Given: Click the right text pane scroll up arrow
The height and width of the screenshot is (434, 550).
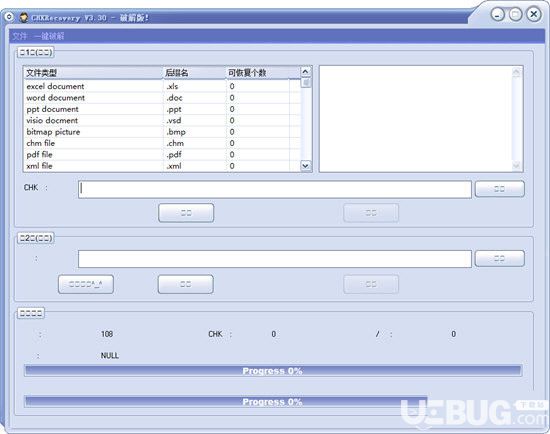Looking at the screenshot, I should pyautogui.click(x=516, y=72).
